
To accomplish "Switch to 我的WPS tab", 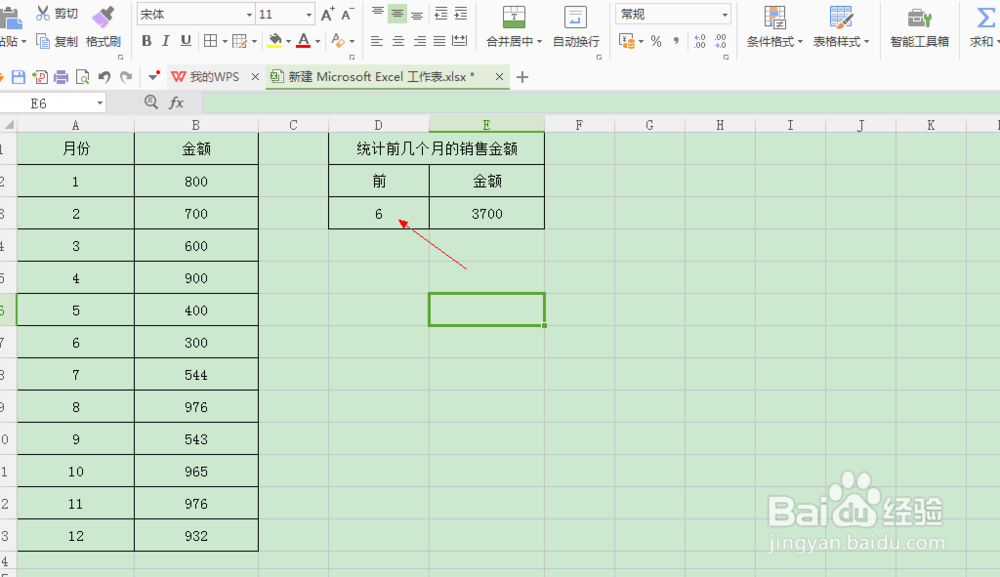I will 205,77.
